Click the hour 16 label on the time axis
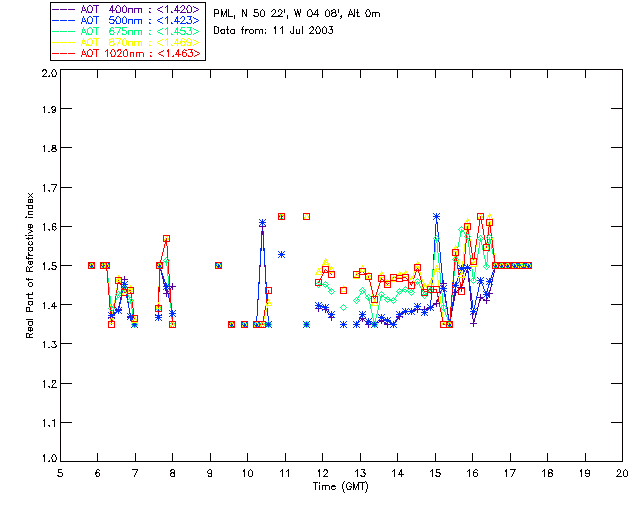Viewport: 640px width, 512px height. pyautogui.click(x=472, y=473)
